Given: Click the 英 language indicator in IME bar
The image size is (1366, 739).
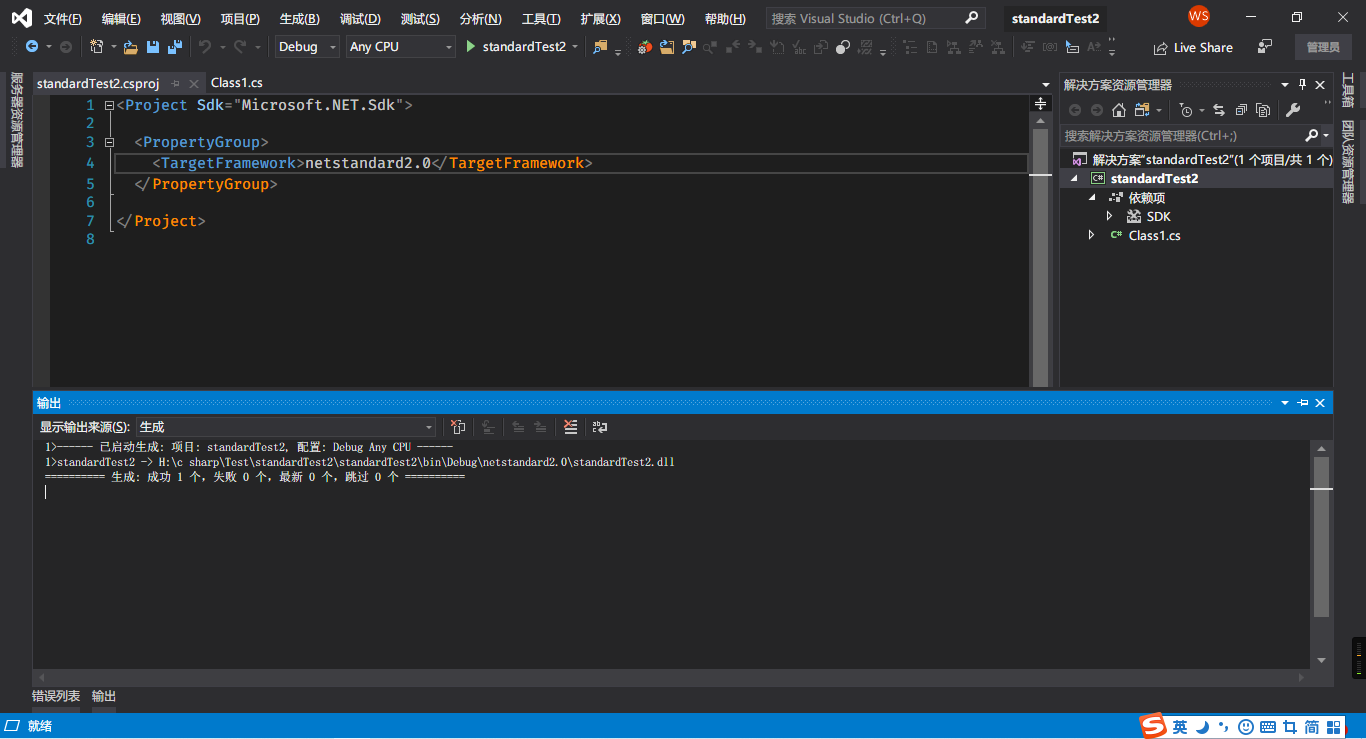Looking at the screenshot, I should pyautogui.click(x=1180, y=727).
